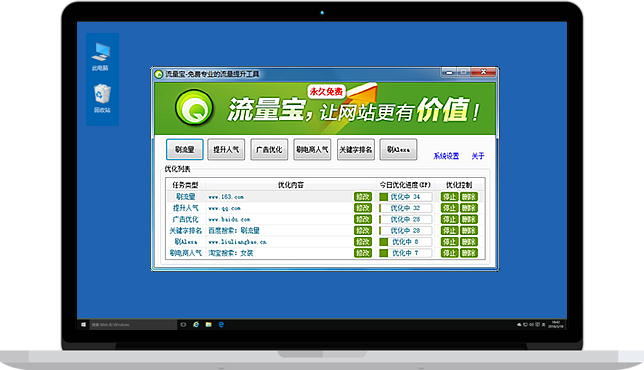
Task: Select the 刷Alexa tab
Action: (398, 149)
